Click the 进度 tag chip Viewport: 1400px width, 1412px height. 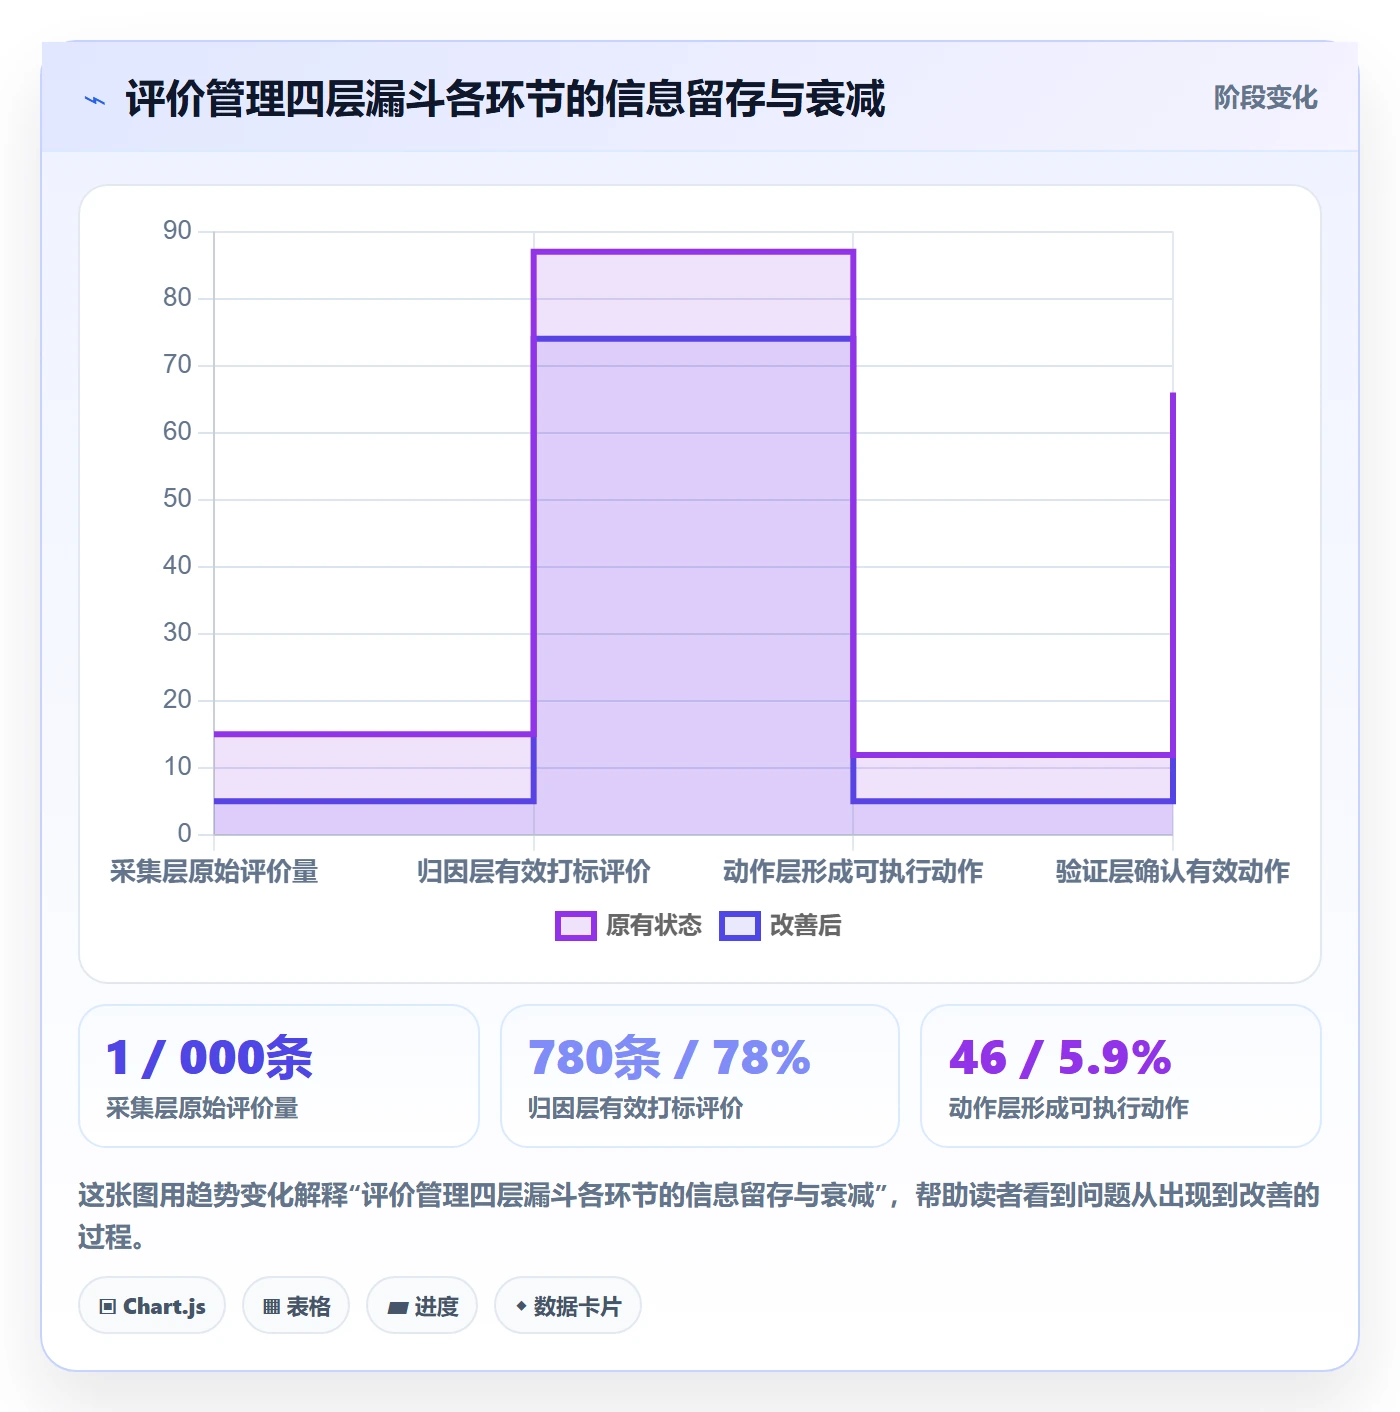tap(422, 1306)
